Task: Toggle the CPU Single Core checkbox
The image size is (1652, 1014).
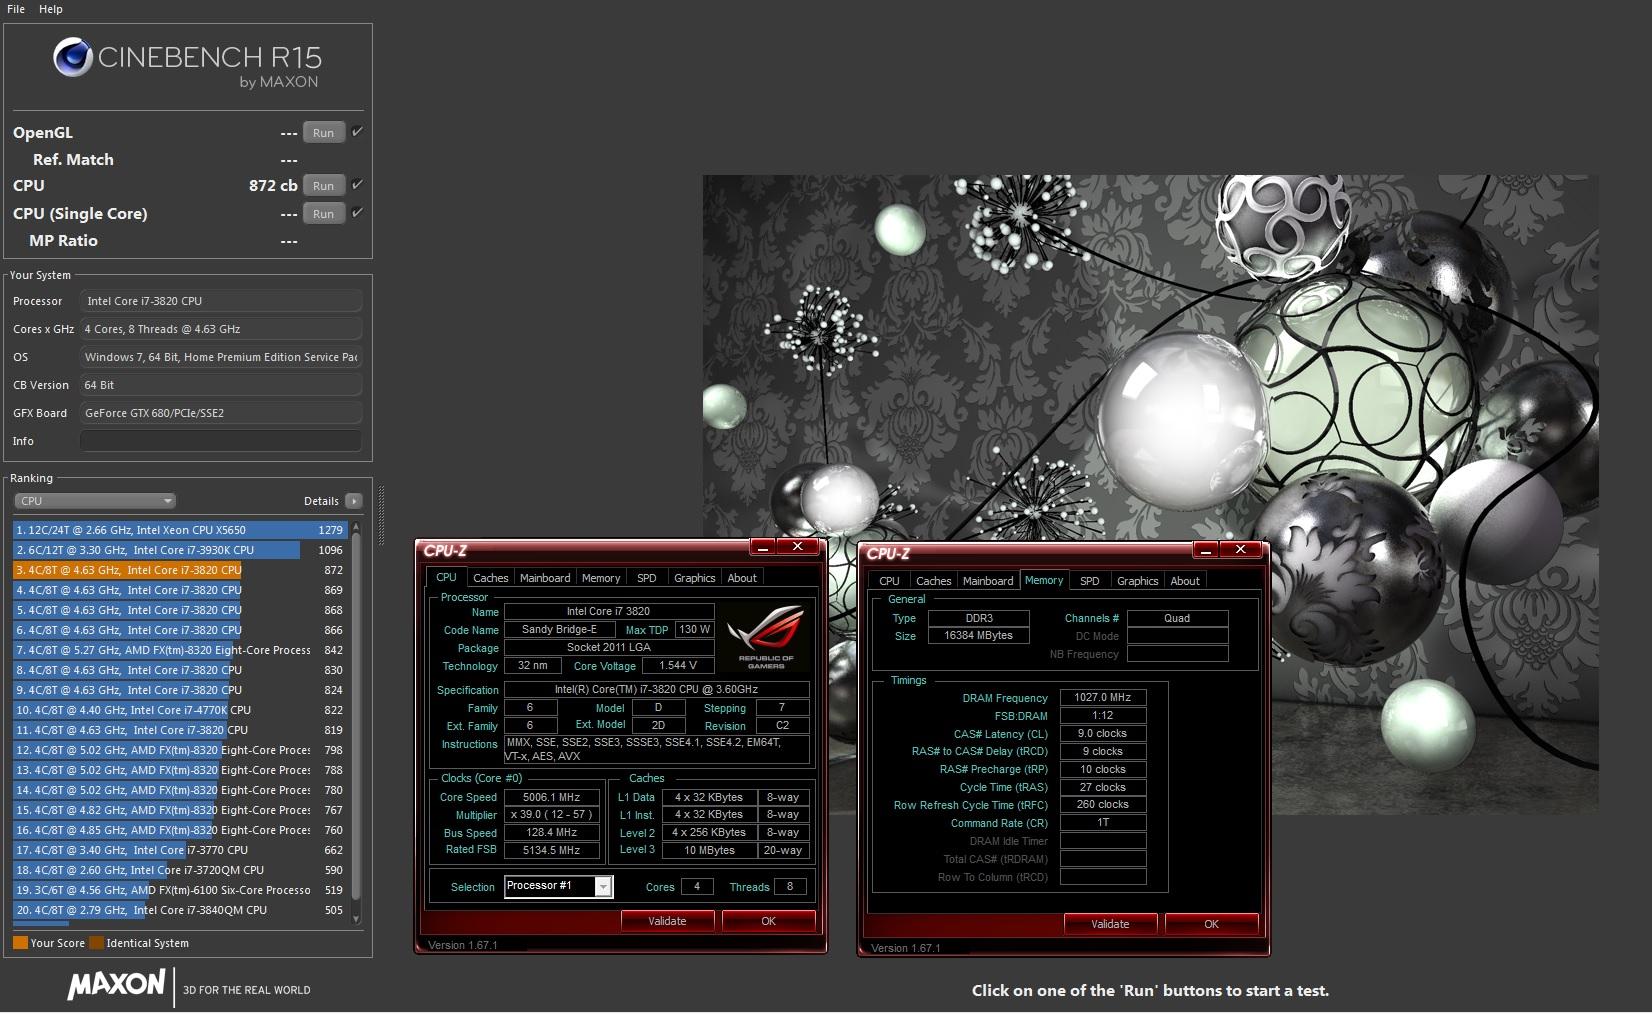Action: click(x=357, y=213)
